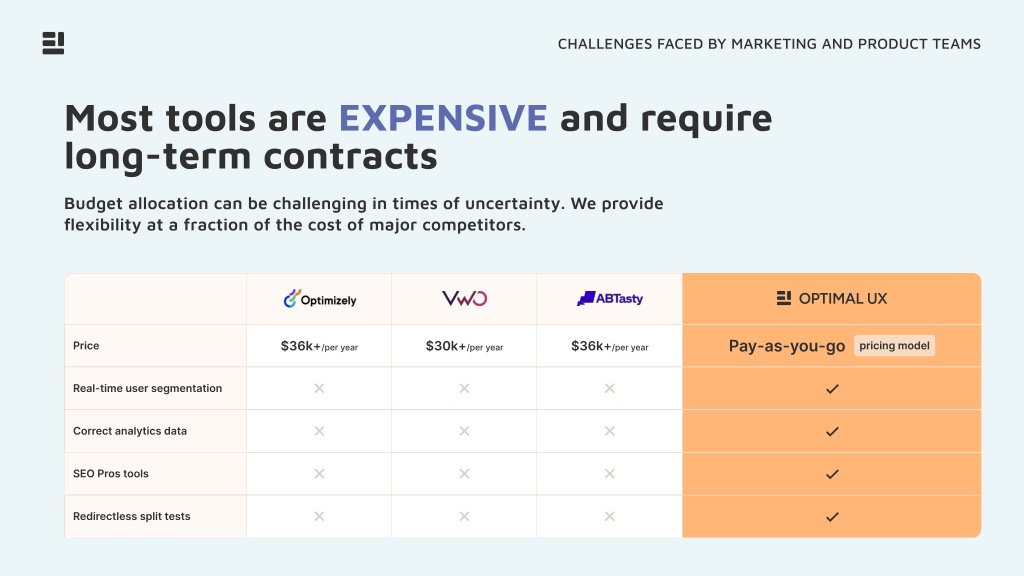
Task: Click the Pay-as-you-go price text
Action: tap(787, 346)
